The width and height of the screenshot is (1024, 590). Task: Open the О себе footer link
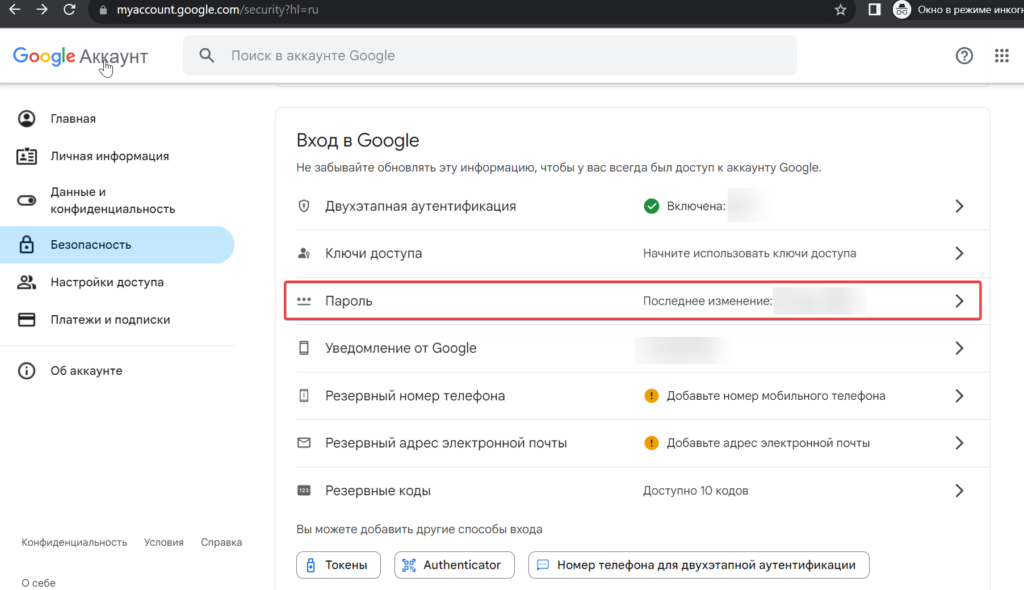pyautogui.click(x=39, y=583)
